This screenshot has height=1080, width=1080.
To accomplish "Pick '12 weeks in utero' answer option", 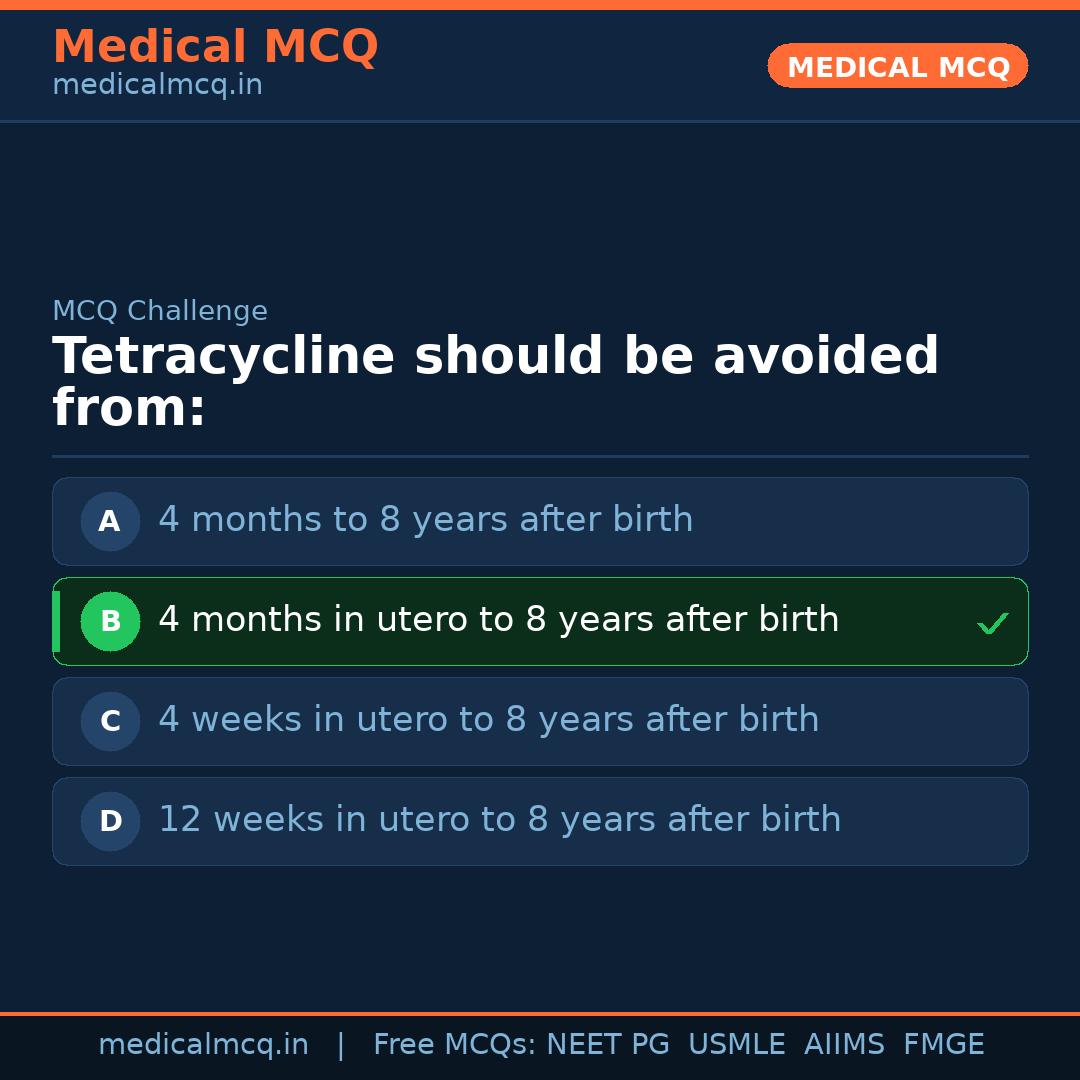I will pyautogui.click(x=499, y=820).
